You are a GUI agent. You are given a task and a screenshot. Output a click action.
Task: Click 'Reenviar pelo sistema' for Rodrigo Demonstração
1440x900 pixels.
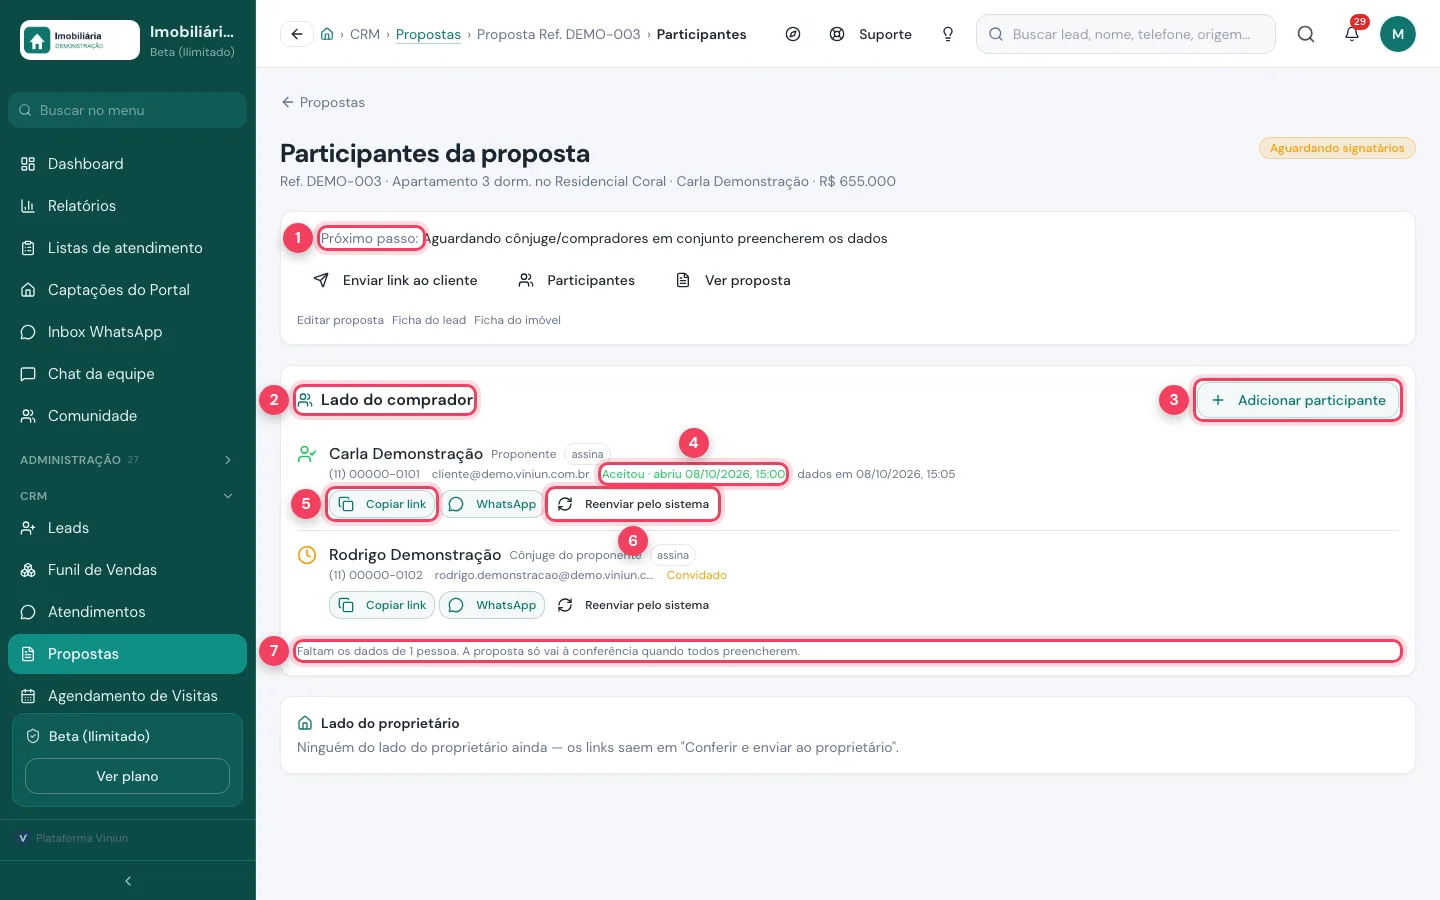tap(633, 605)
